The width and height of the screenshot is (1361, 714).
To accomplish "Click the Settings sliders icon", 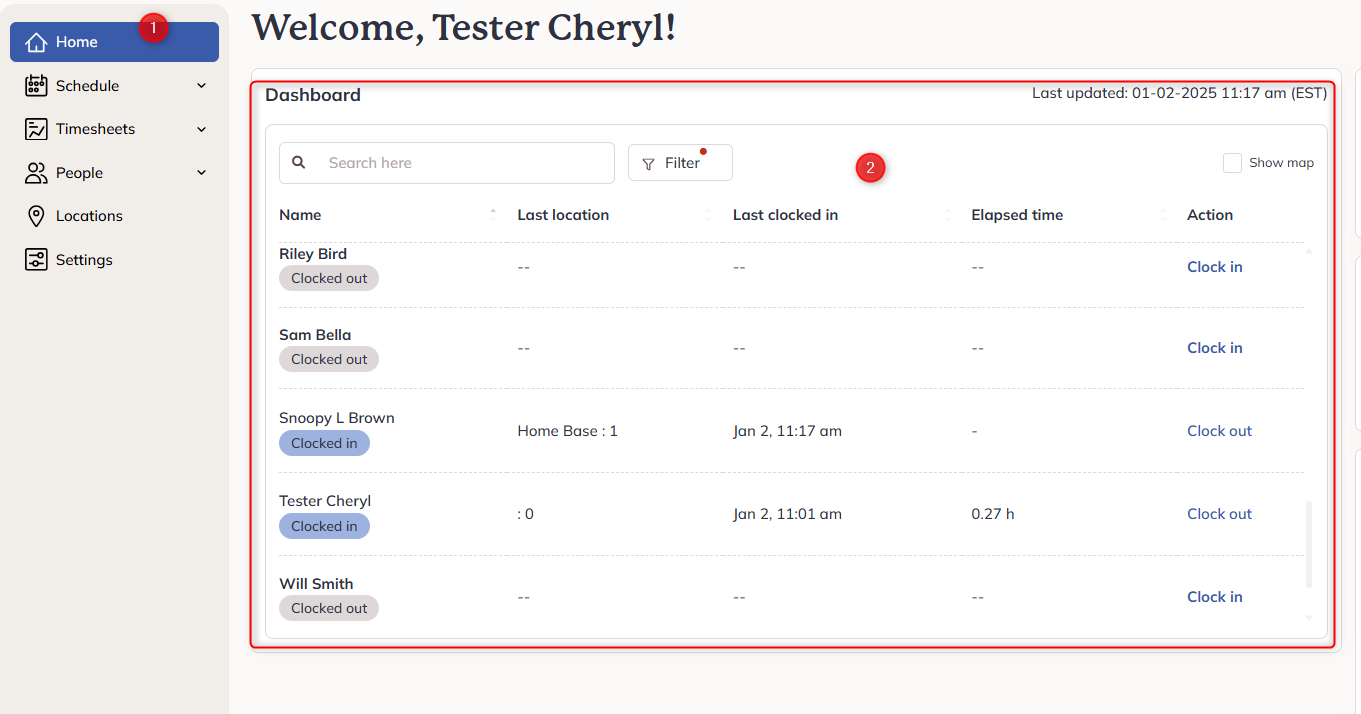I will pyautogui.click(x=36, y=260).
